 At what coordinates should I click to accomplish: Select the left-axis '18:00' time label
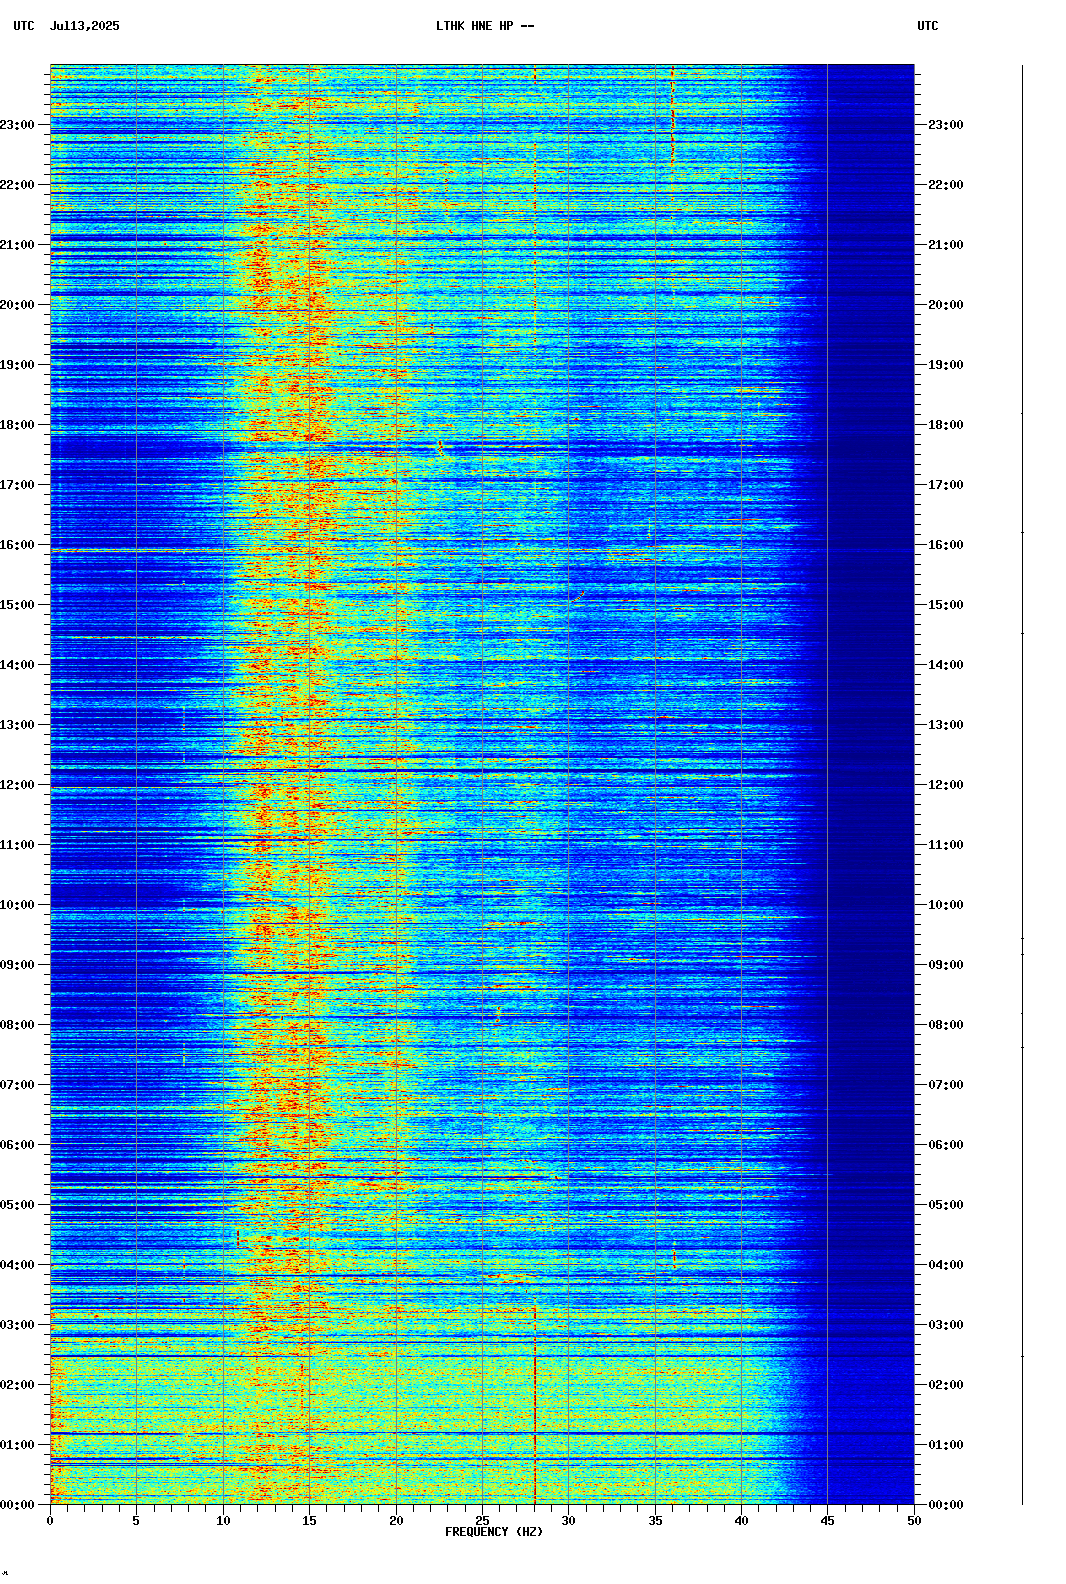point(17,425)
